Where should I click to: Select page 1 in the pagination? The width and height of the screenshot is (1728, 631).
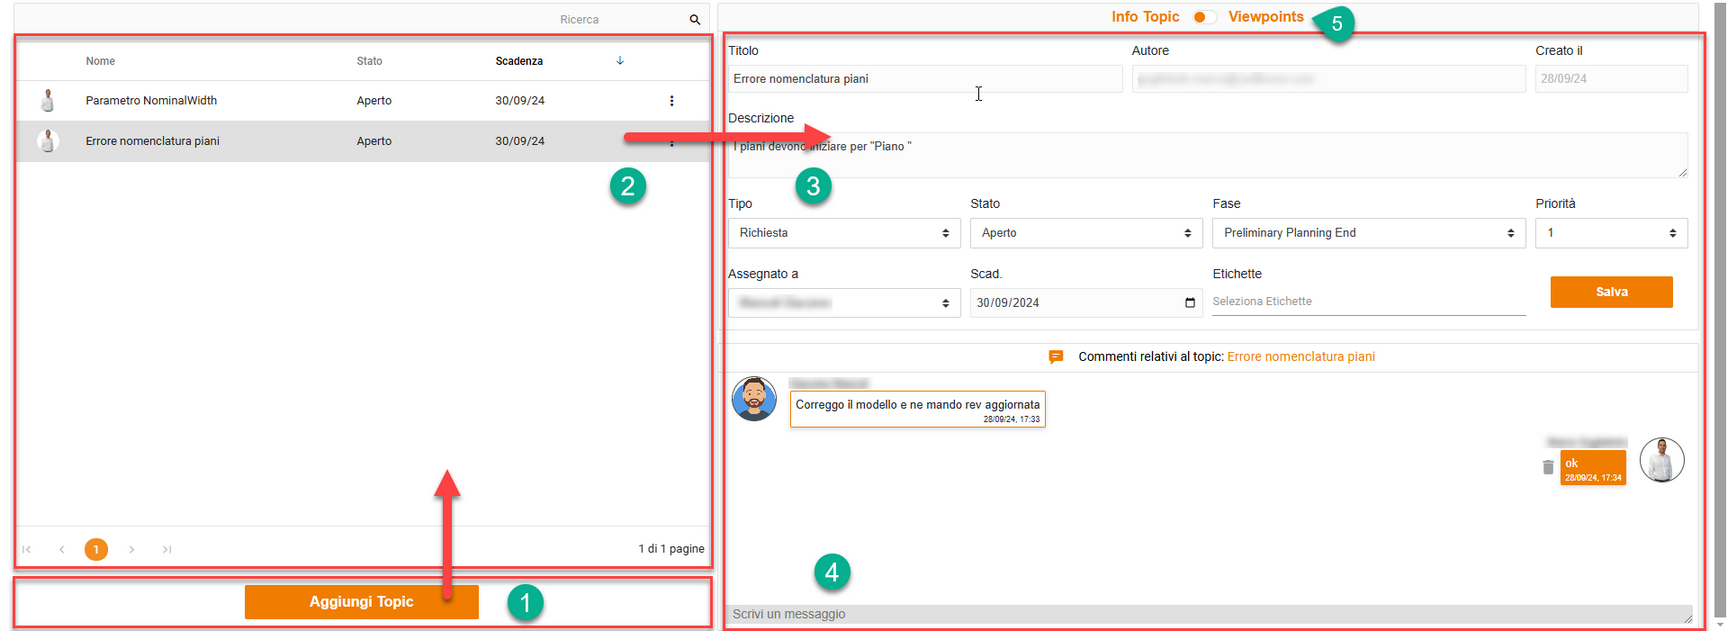point(96,549)
